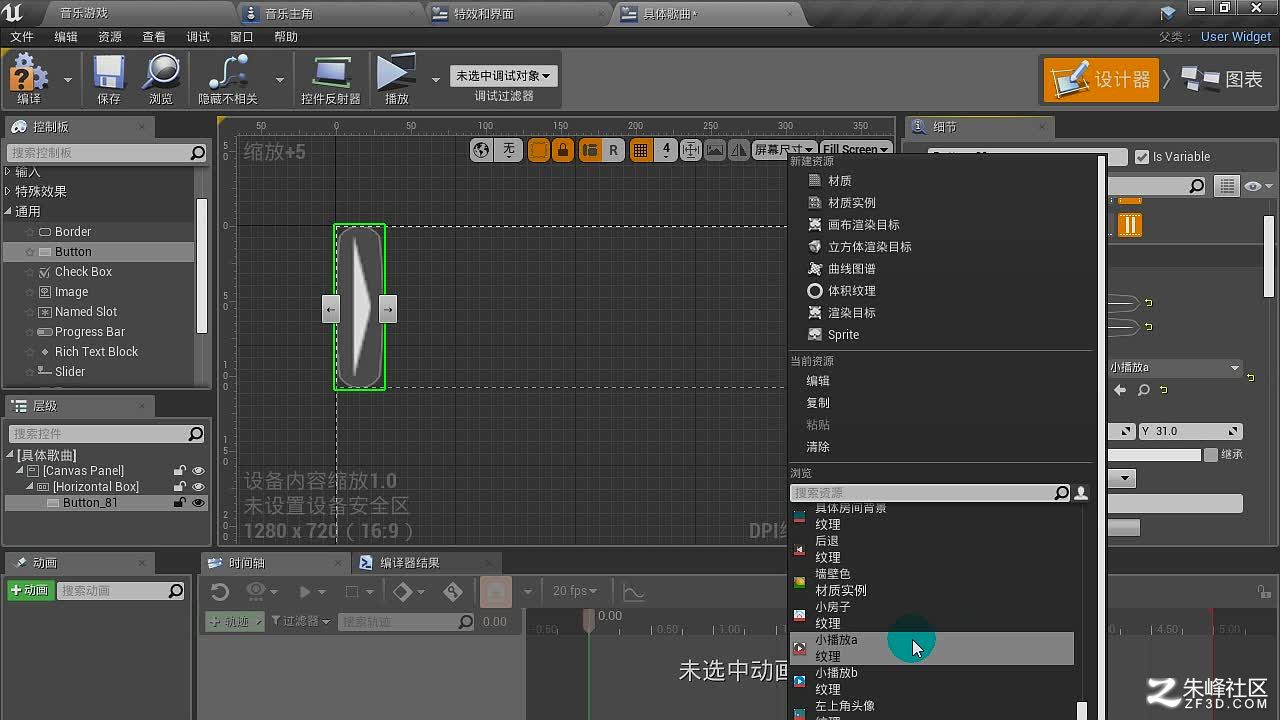
Task: Open the View (查看) menu
Action: 154,37
